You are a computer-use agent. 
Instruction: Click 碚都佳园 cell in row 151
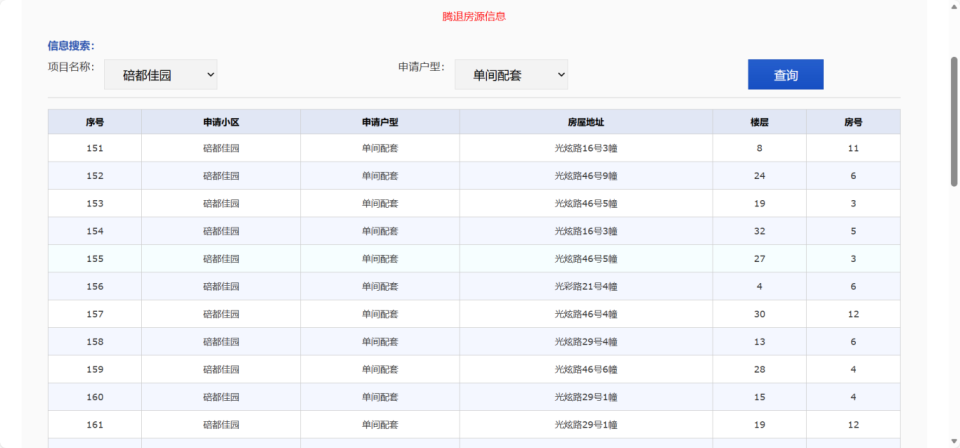tap(221, 148)
